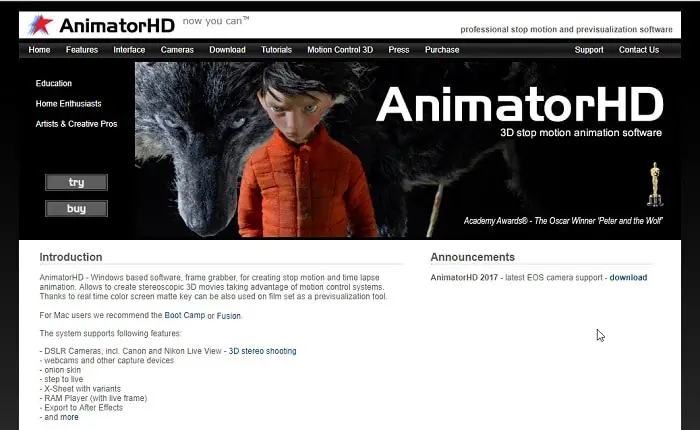
Task: Go to the Interface page
Action: coord(129,50)
